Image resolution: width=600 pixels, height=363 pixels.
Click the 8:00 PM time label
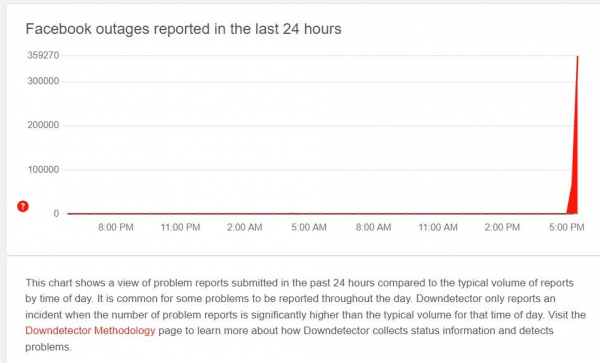[116, 227]
